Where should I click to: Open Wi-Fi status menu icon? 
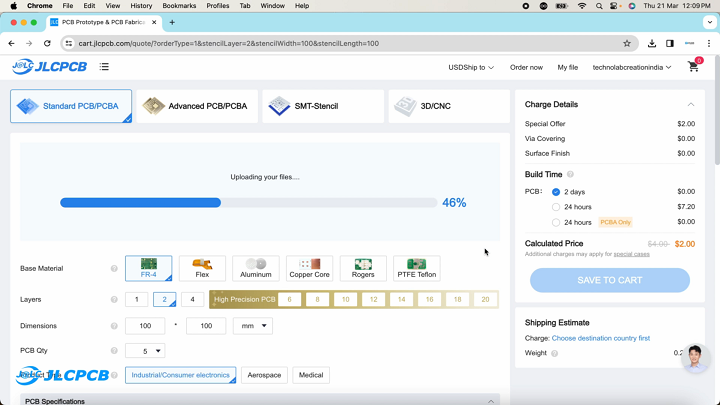pos(582,6)
